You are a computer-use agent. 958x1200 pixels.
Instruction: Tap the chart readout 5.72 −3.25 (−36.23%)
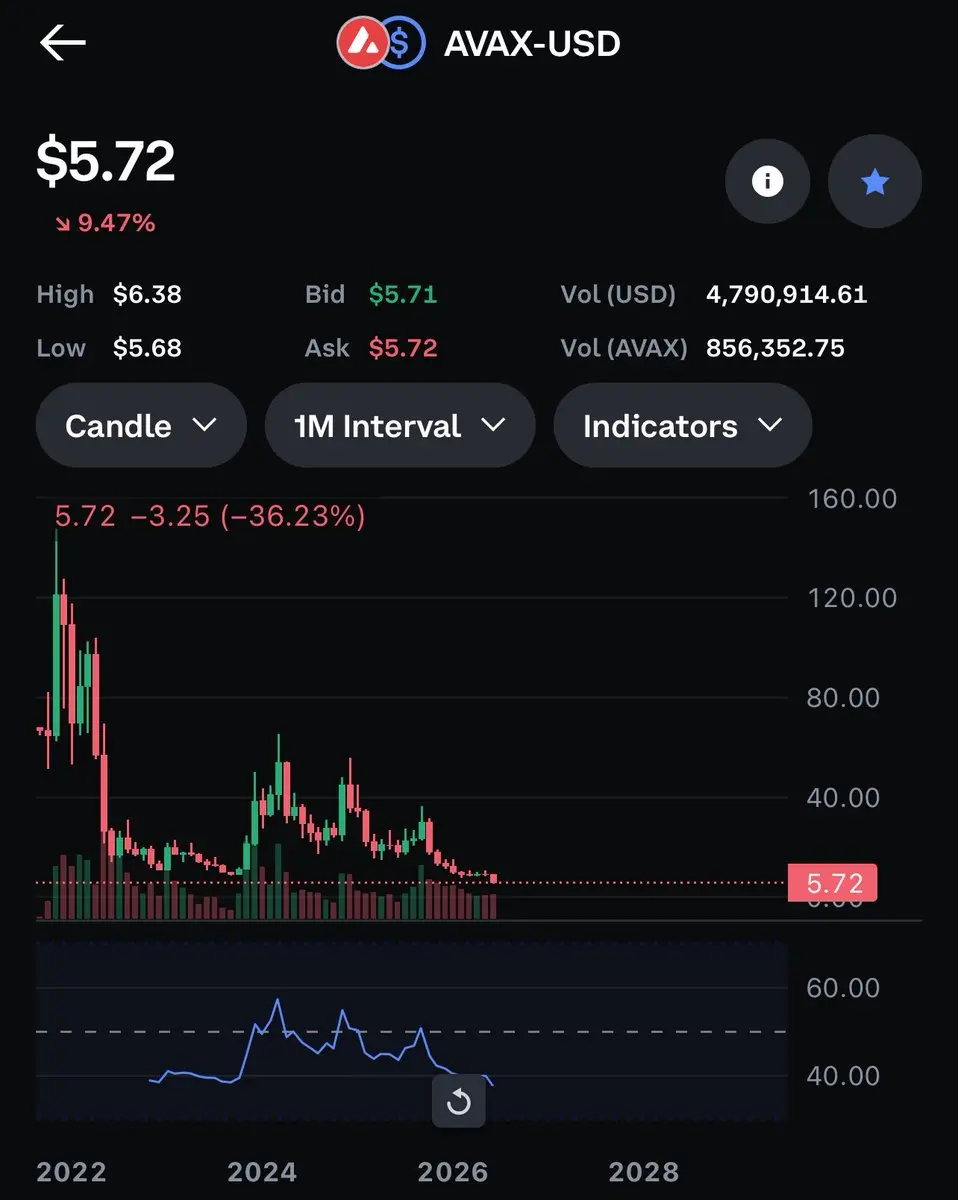(210, 517)
